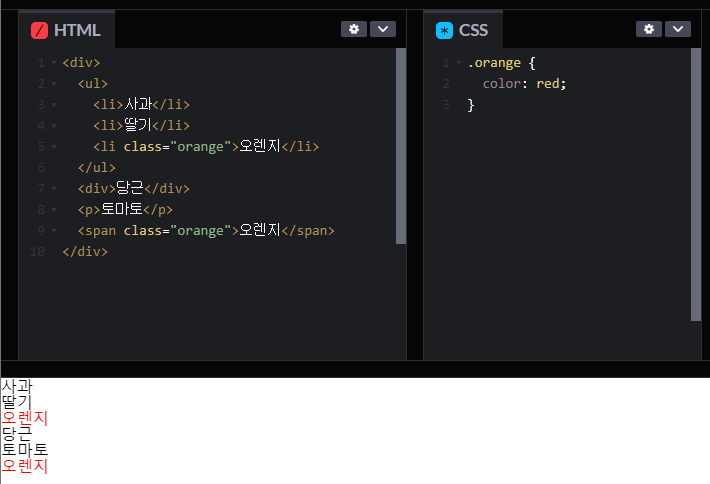Screen dimensions: 710x484
Task: Click the closing </ul> tag
Action: tap(96, 168)
